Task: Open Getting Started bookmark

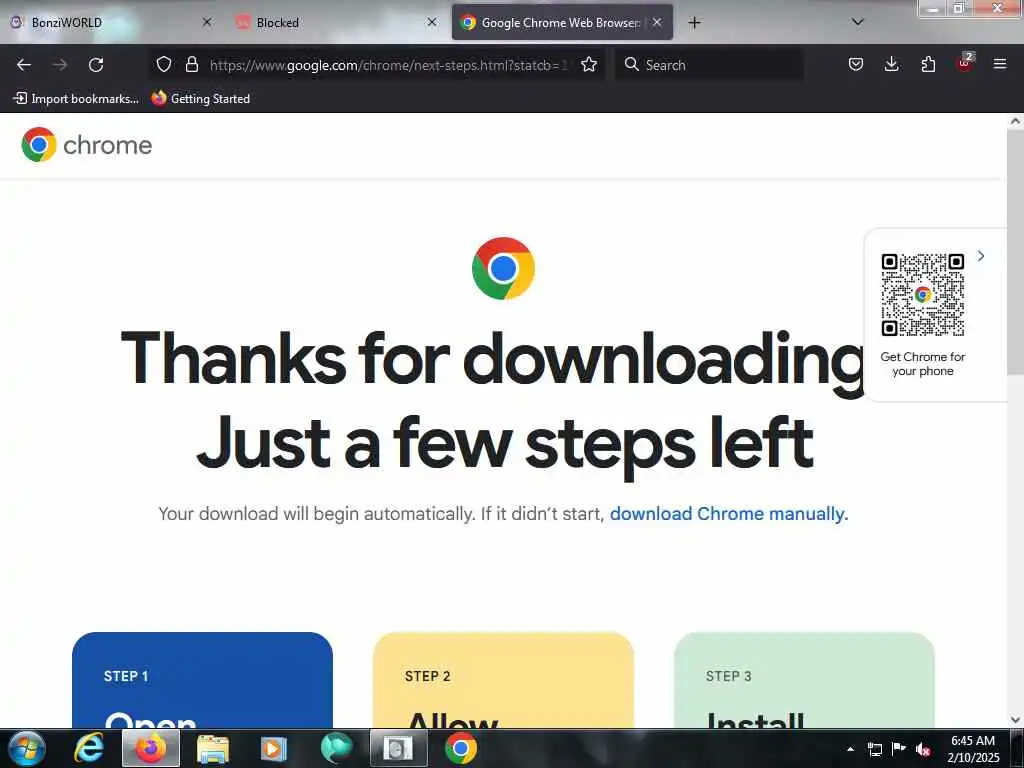Action: [200, 99]
